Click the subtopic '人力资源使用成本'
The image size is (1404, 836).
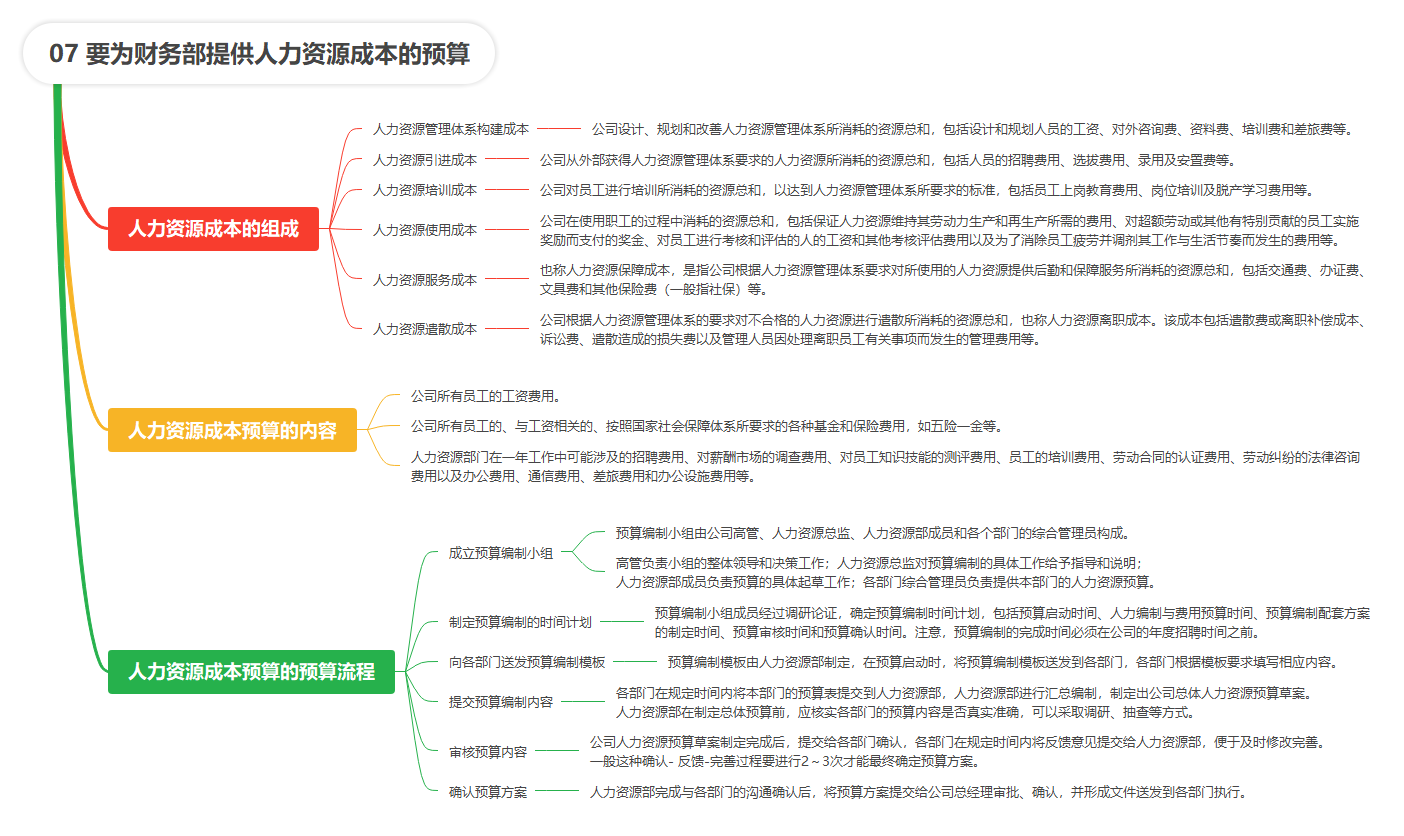424,230
